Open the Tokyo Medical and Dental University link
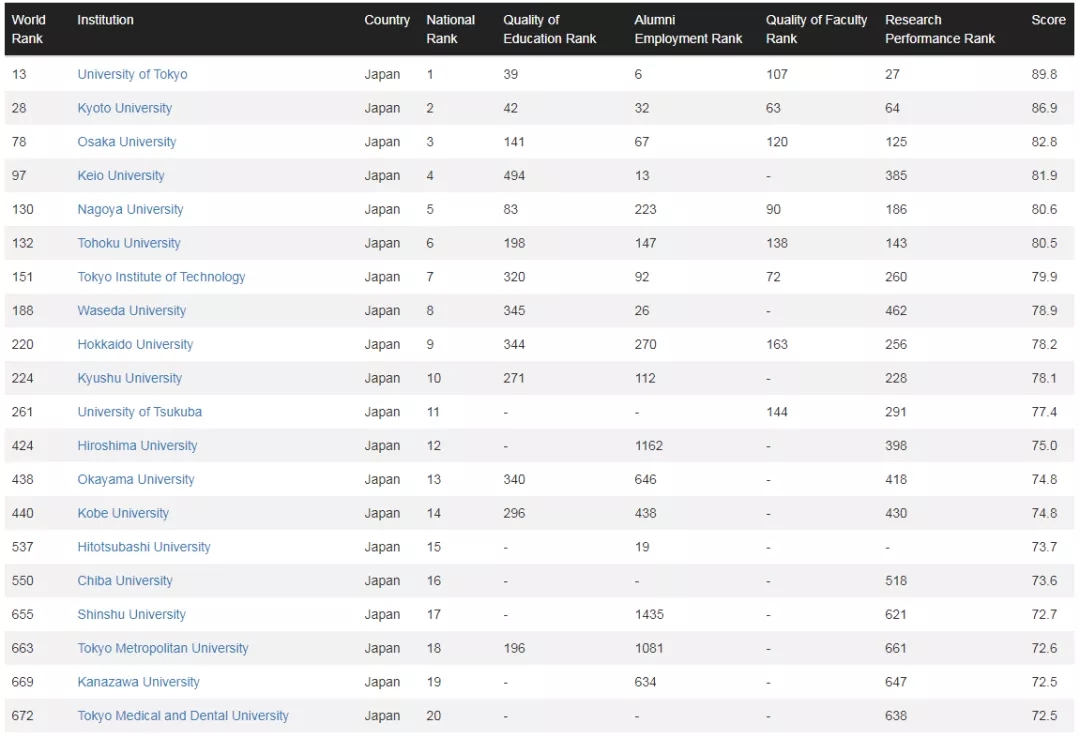1080x738 pixels. click(183, 716)
